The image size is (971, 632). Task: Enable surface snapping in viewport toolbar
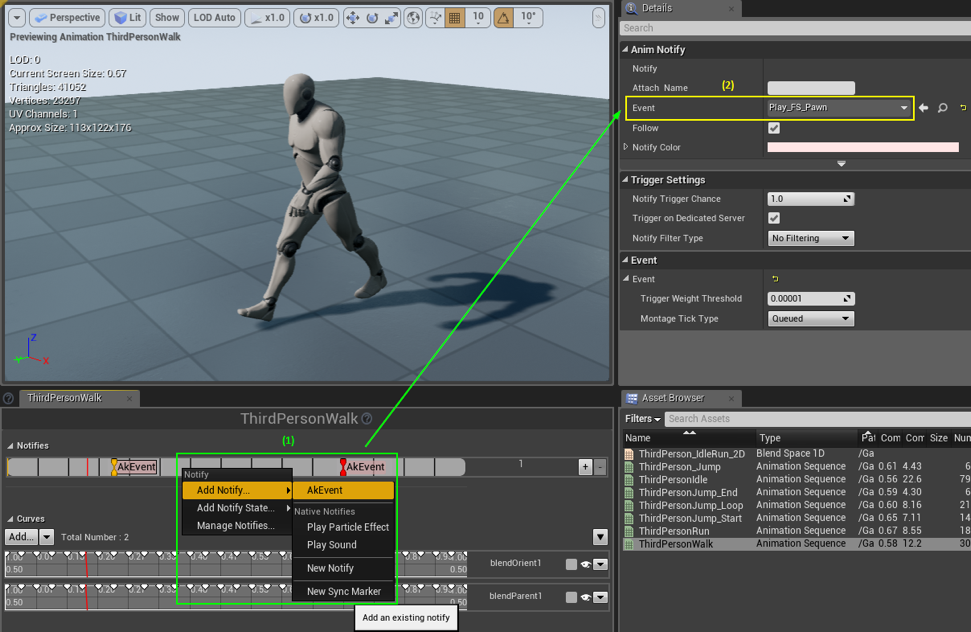click(x=436, y=17)
